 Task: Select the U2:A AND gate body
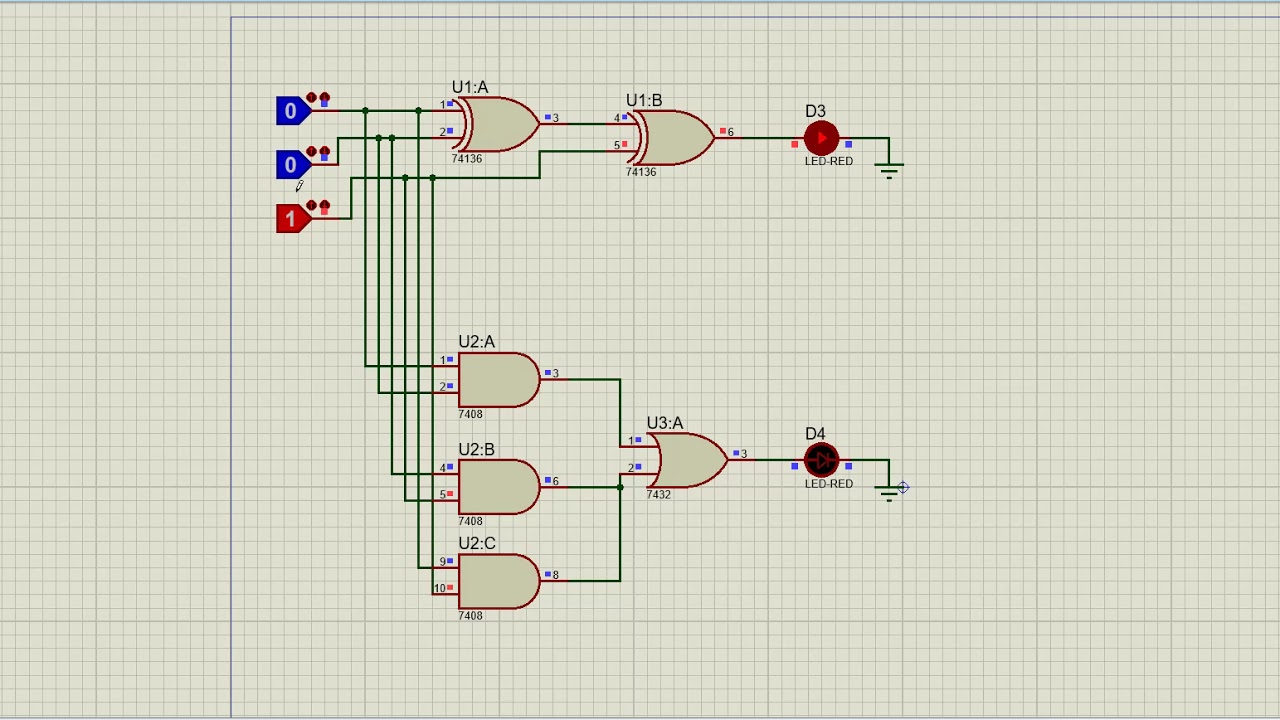click(x=499, y=380)
